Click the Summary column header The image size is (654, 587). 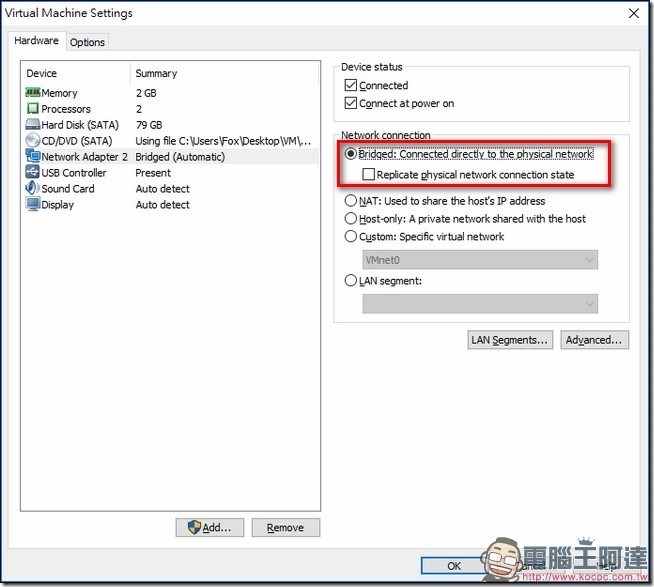coord(156,73)
